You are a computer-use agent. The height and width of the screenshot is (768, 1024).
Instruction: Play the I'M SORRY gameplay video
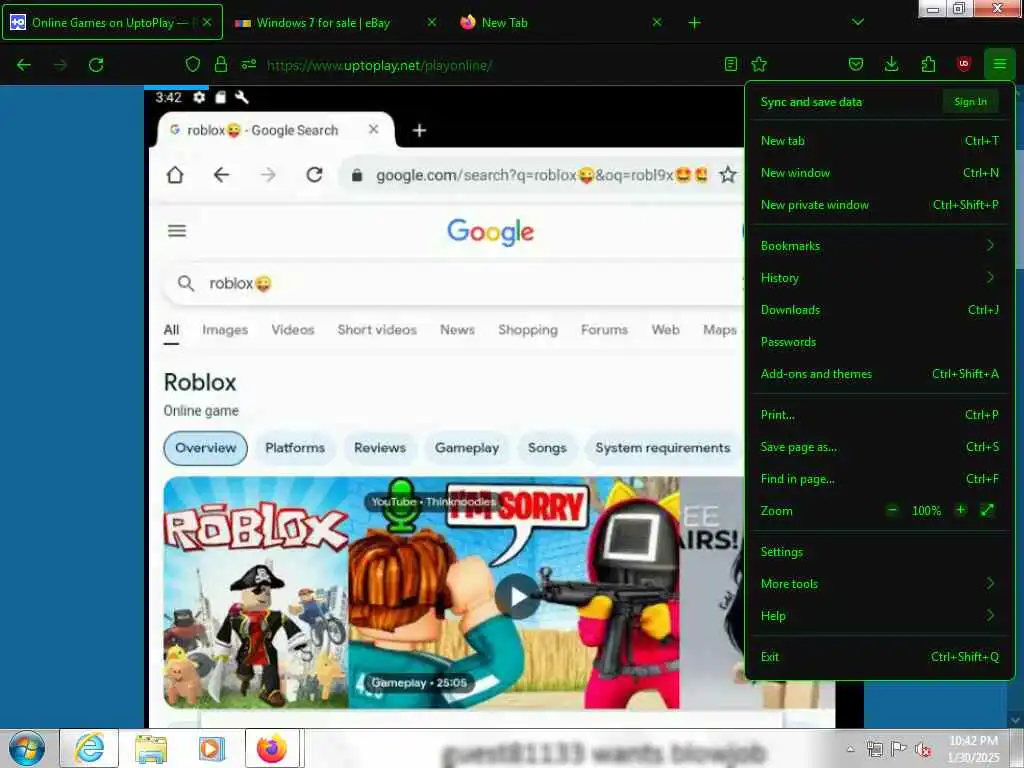(x=517, y=597)
